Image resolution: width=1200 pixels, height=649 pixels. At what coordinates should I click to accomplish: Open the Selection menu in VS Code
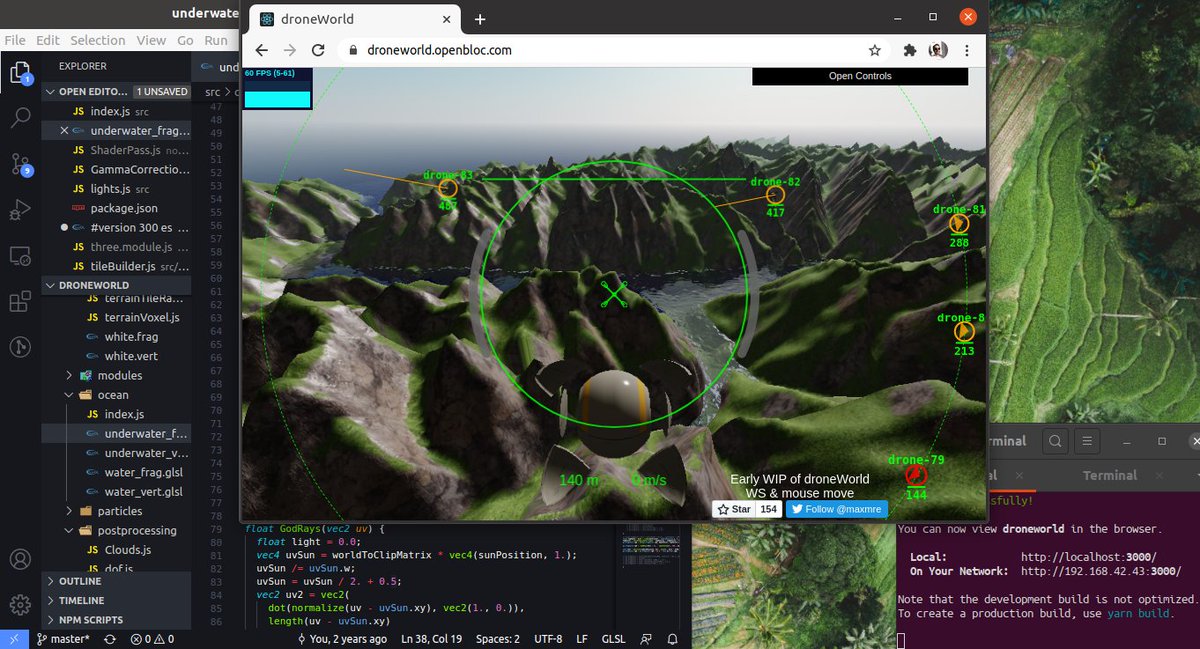click(x=97, y=40)
